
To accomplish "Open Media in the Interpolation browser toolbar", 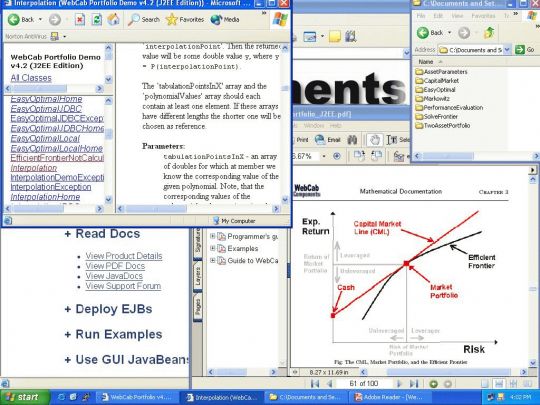I will pyautogui.click(x=225, y=20).
